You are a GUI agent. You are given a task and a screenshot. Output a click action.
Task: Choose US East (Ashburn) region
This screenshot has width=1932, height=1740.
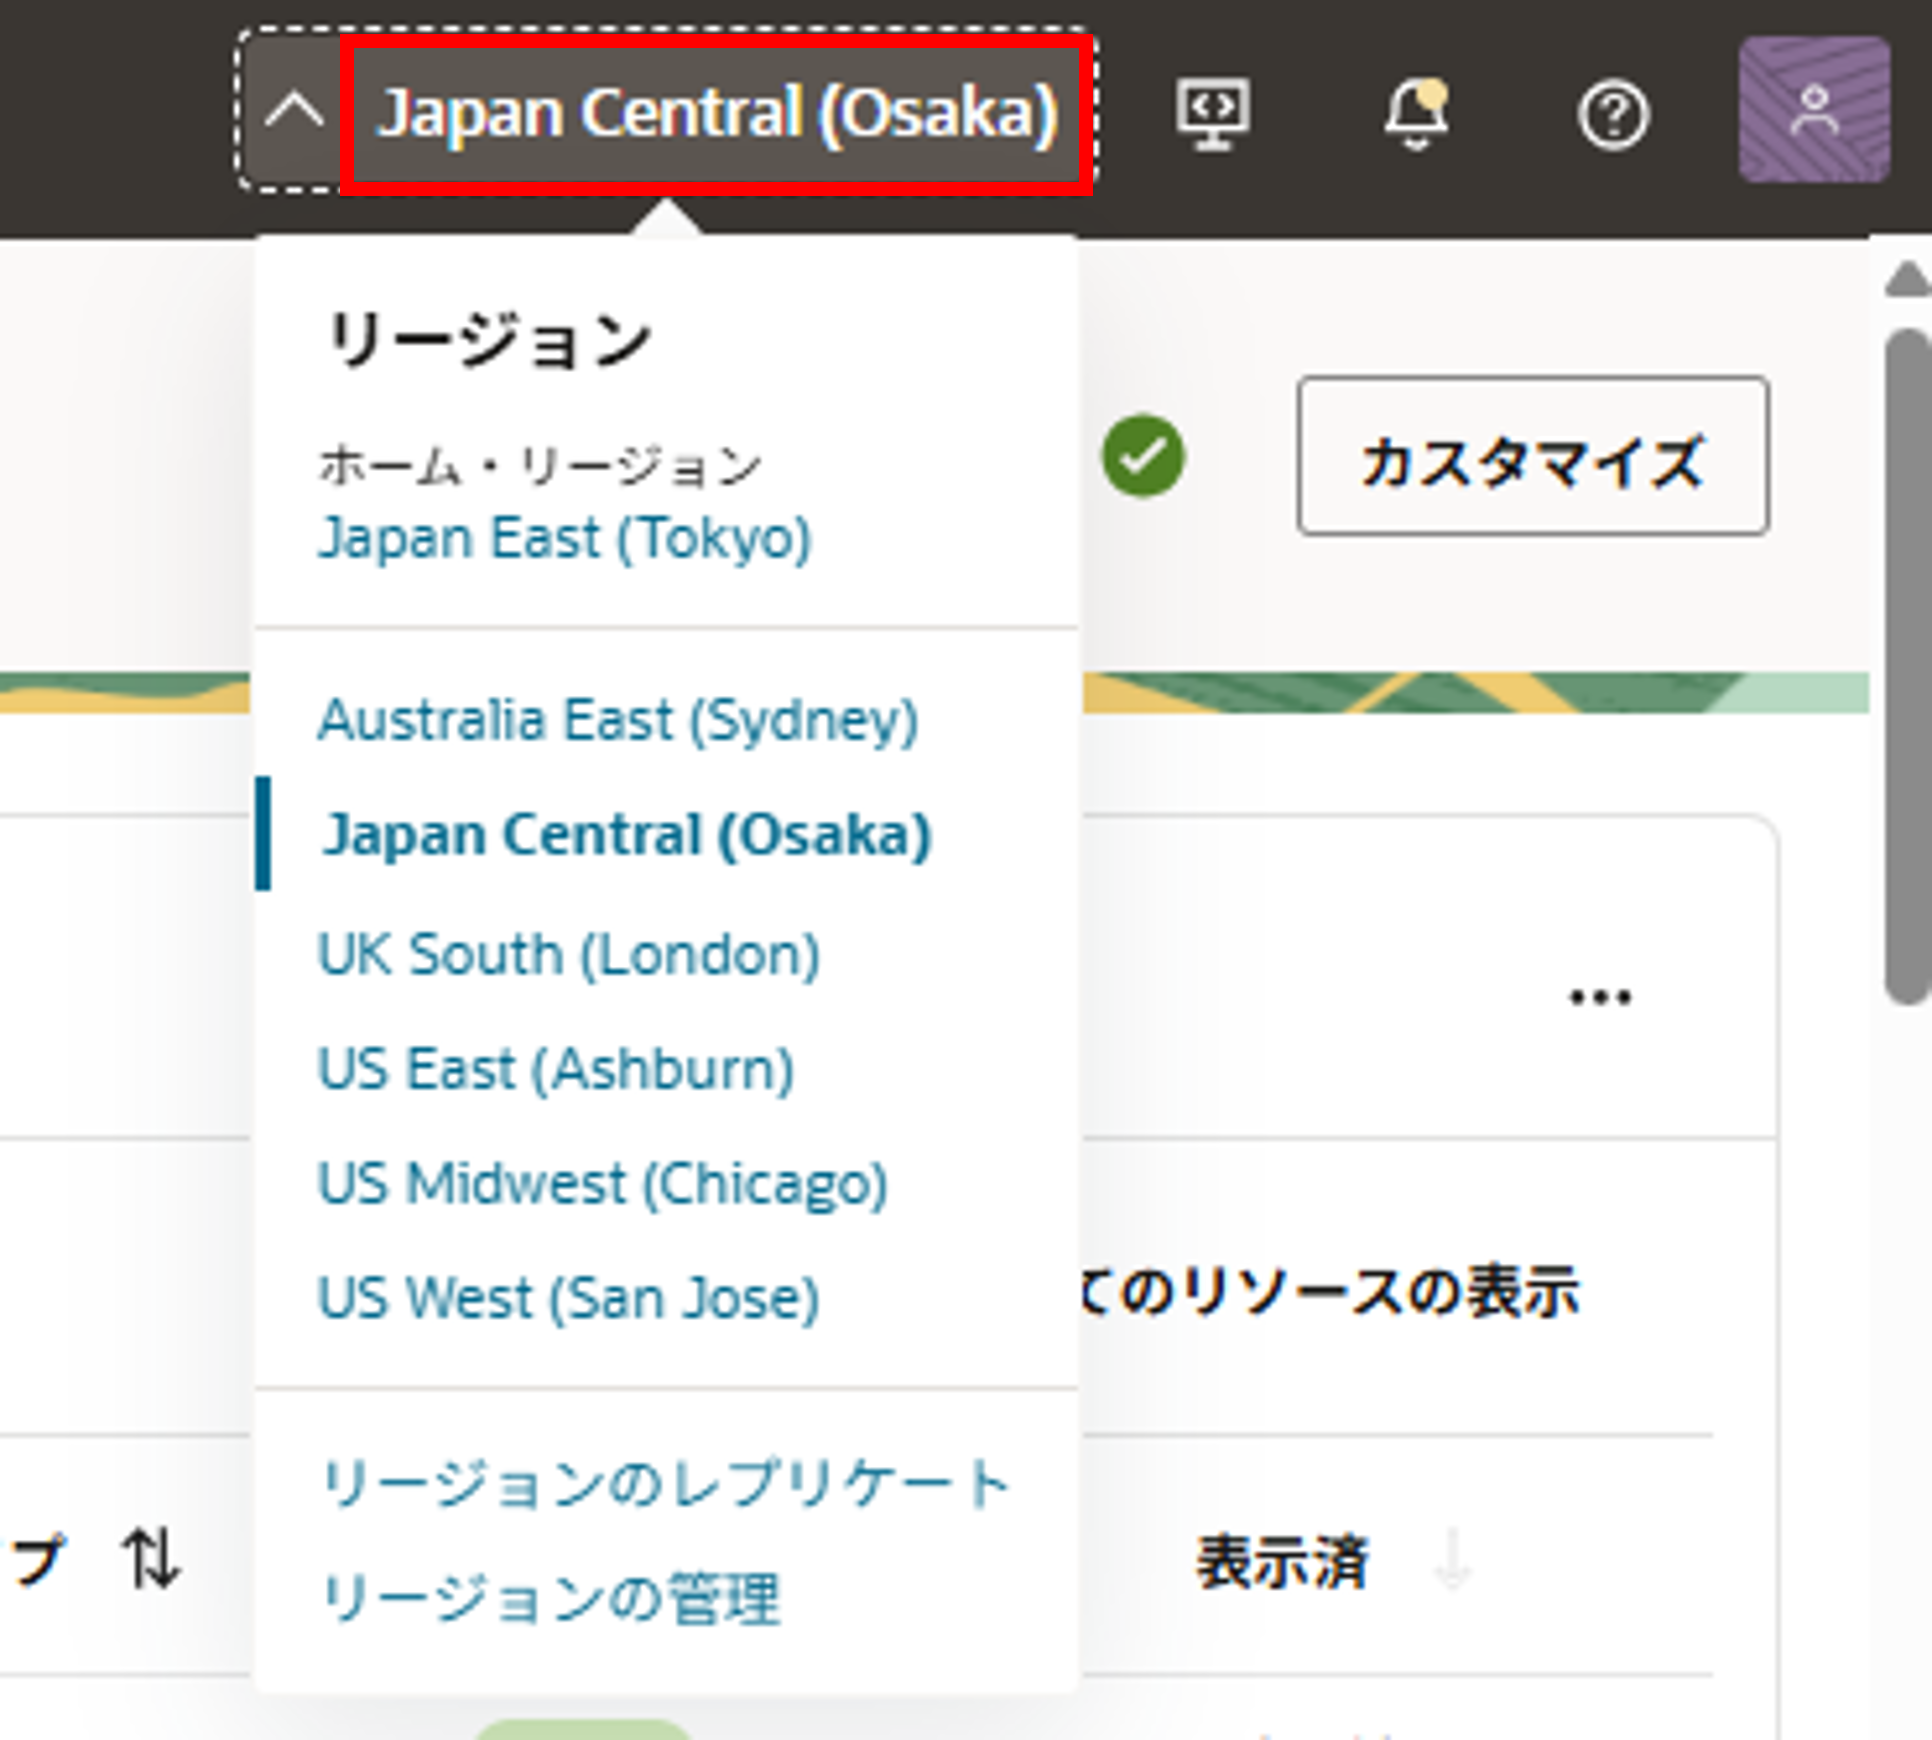[556, 1068]
